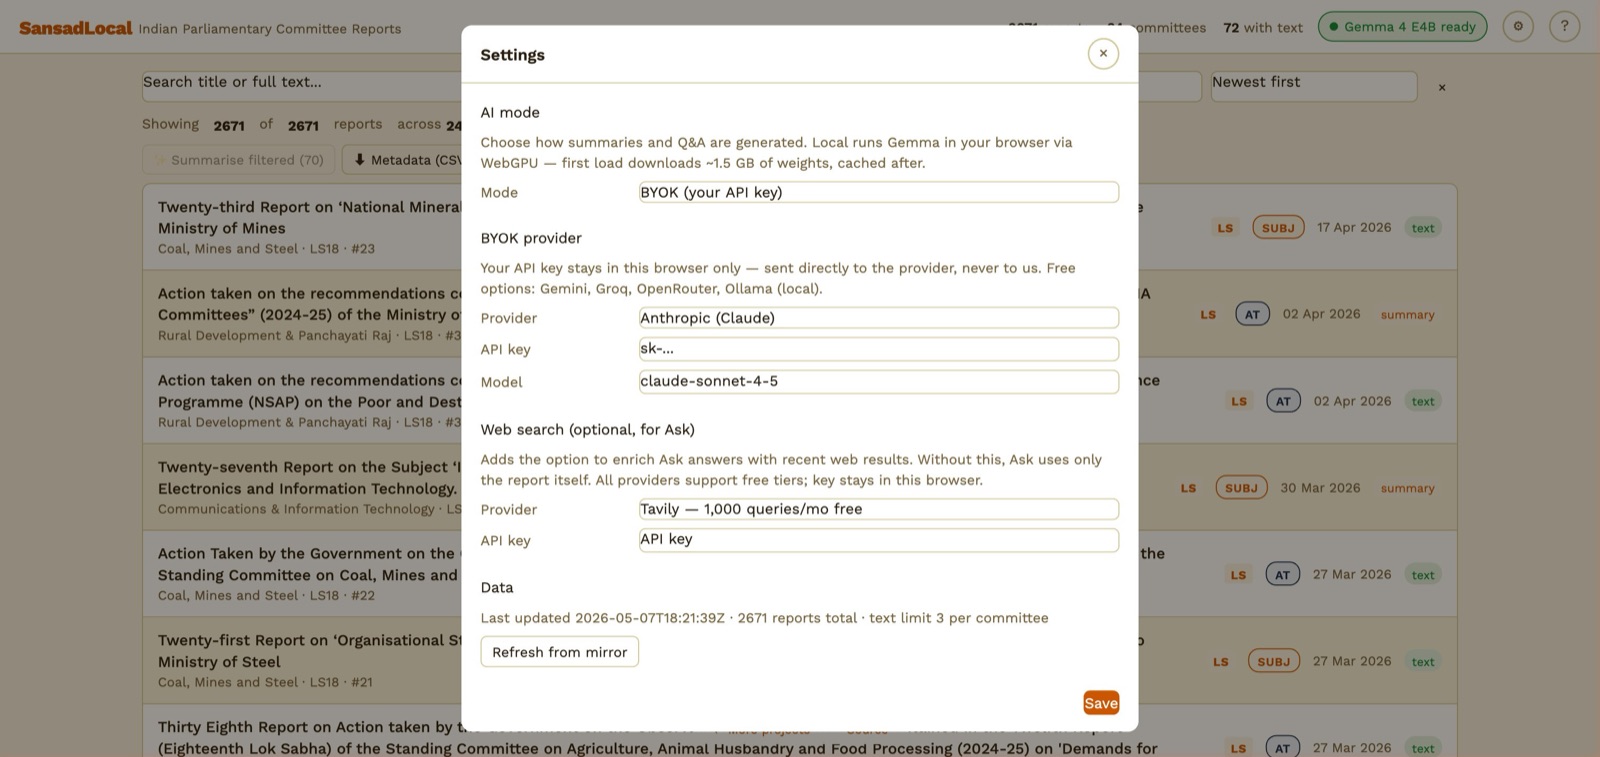Click the summary tag dated 30 Mar 2026

(x=1407, y=488)
